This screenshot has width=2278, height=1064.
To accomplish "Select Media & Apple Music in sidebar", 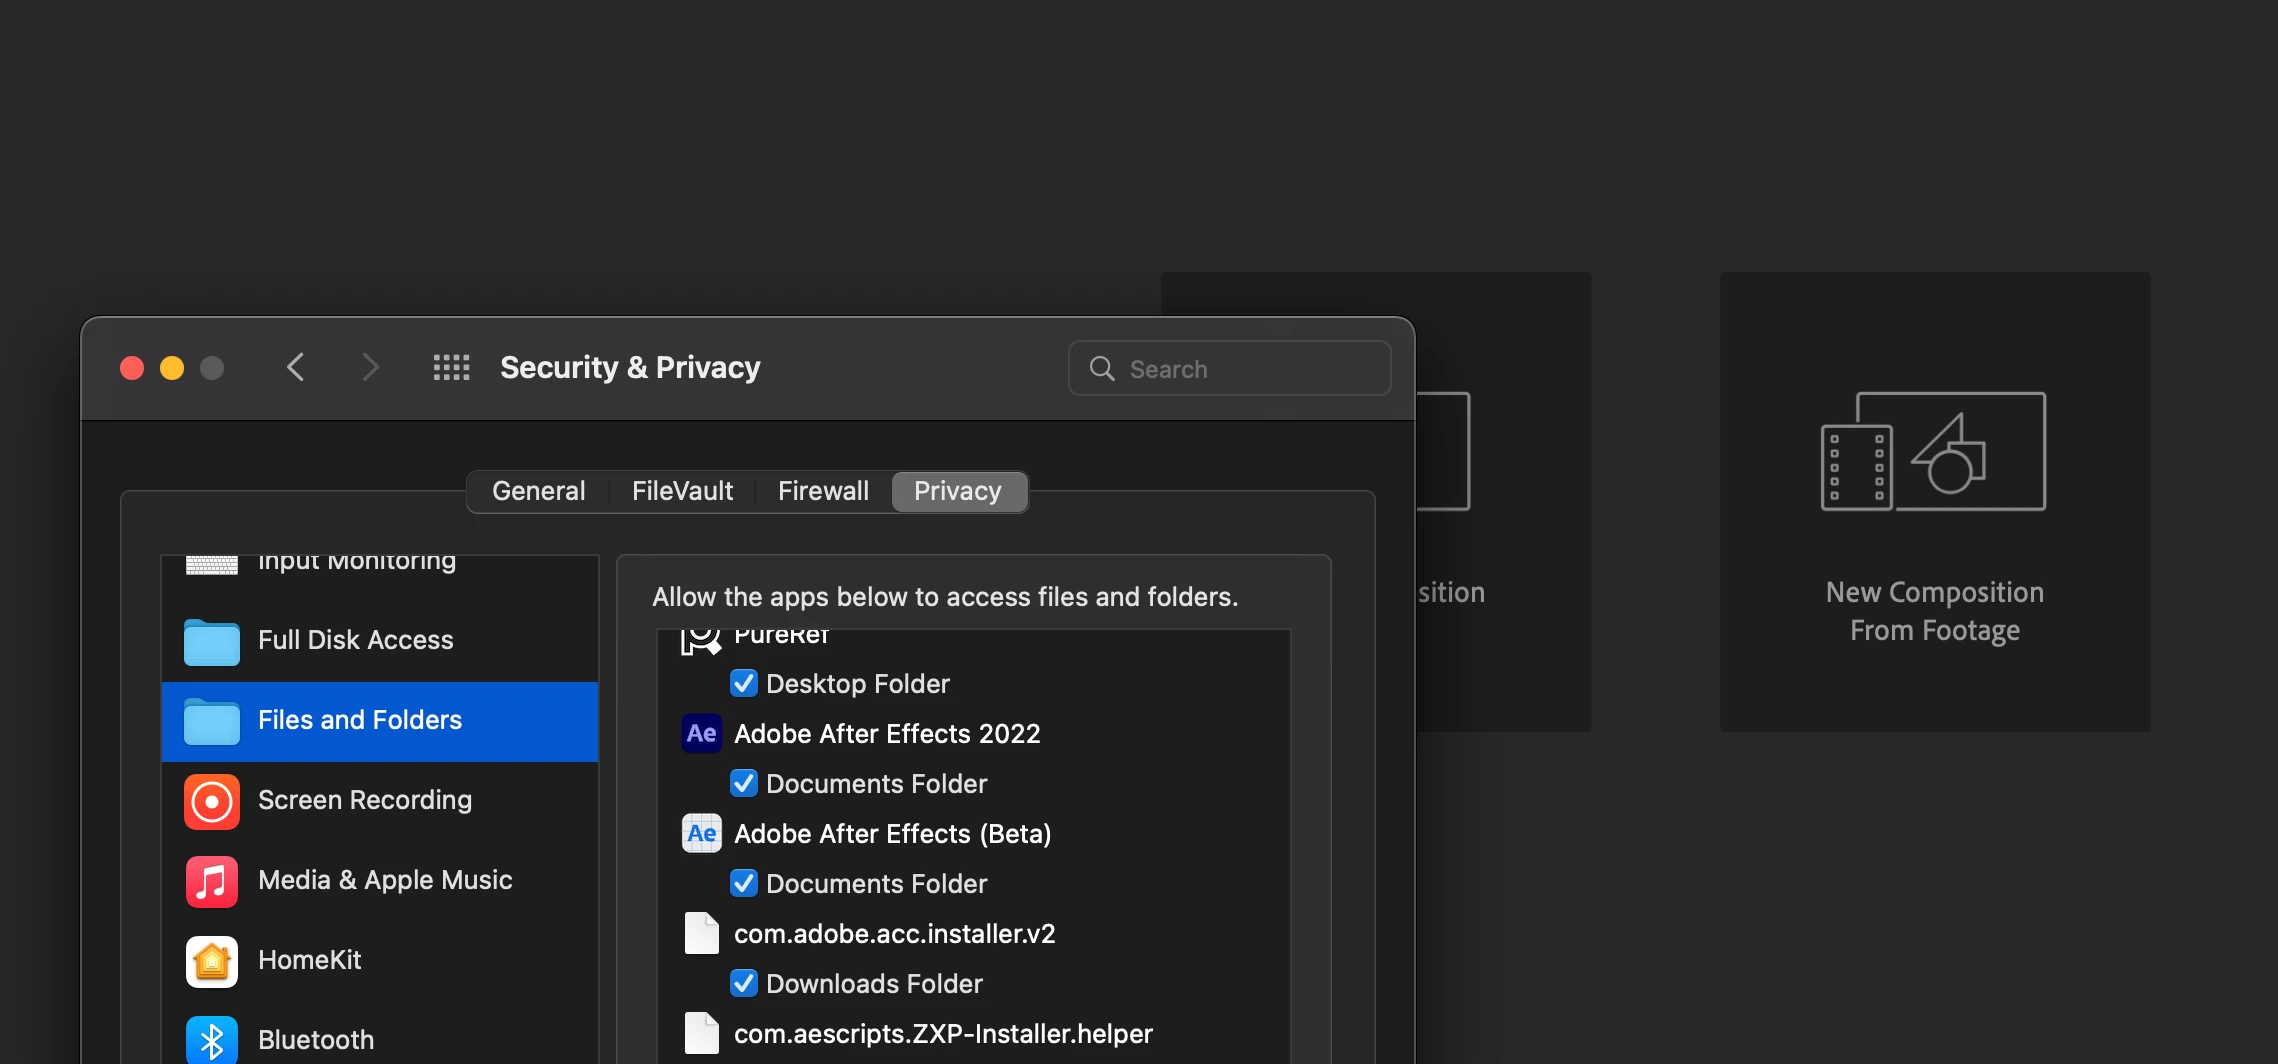I will point(380,881).
